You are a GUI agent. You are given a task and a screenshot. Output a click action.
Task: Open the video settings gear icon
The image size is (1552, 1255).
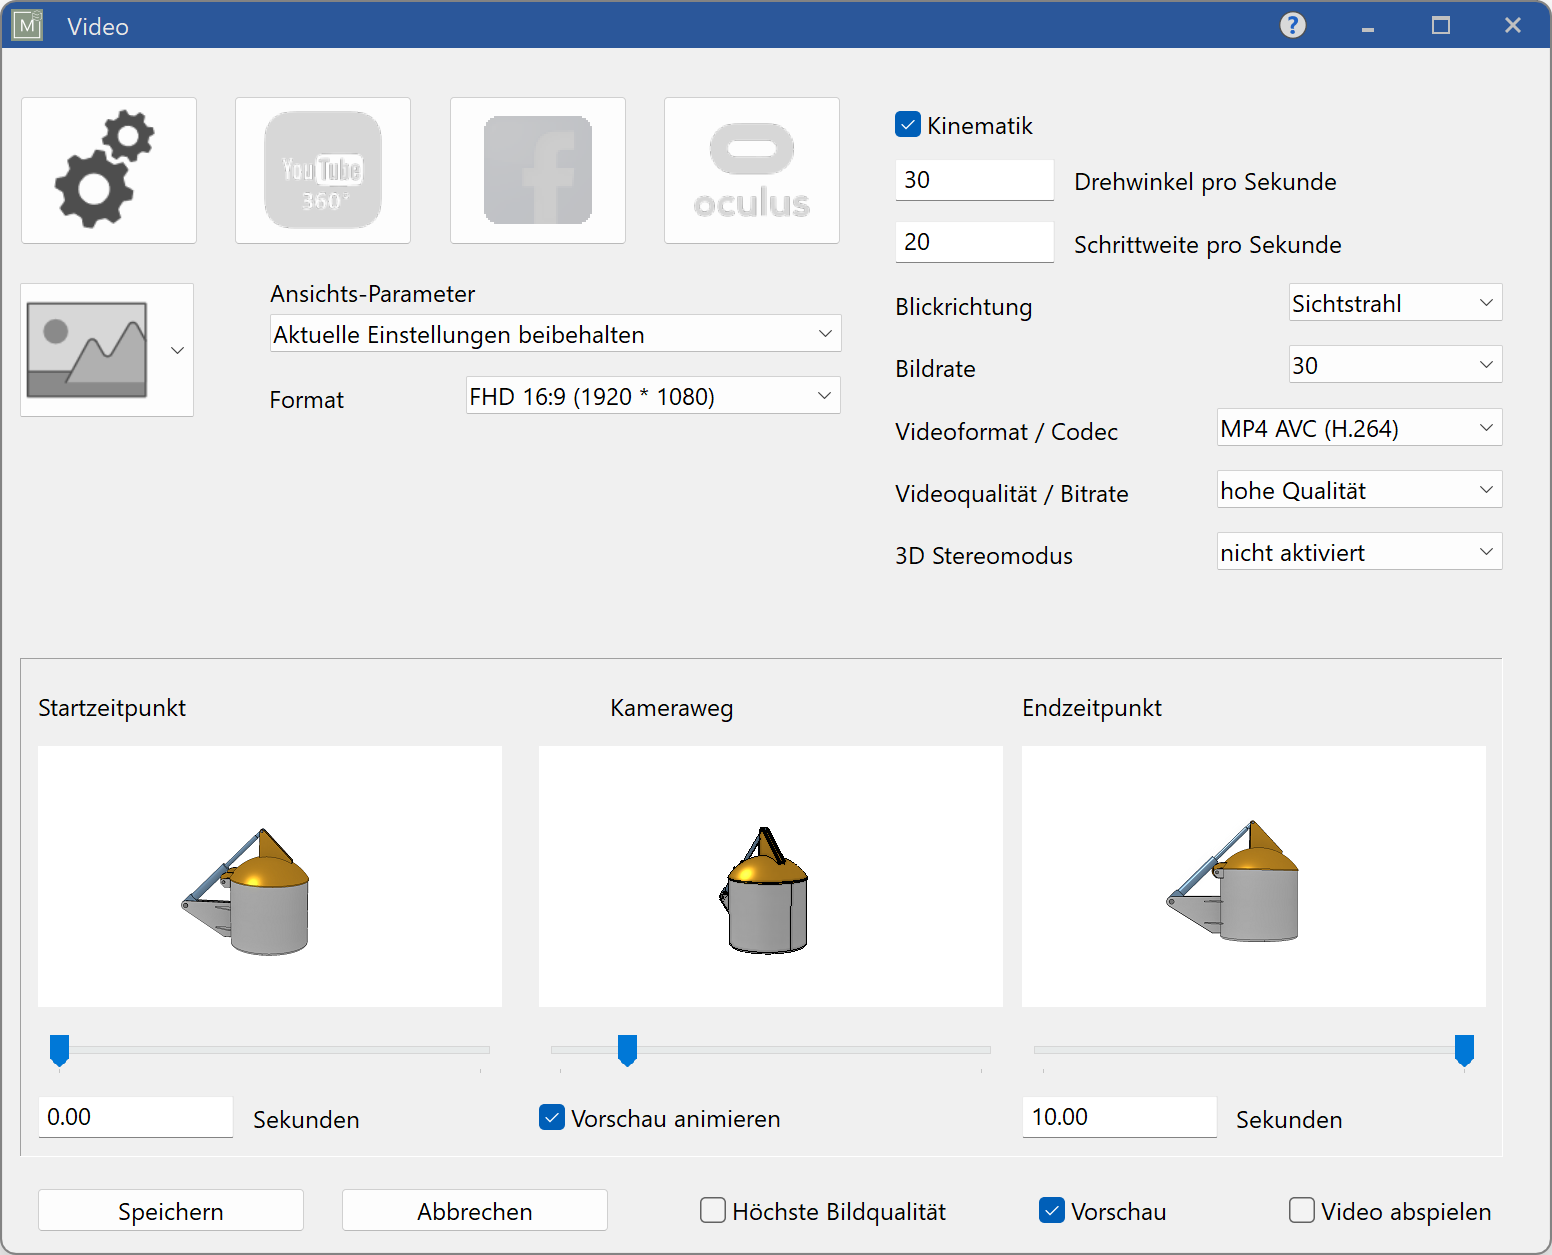click(x=108, y=170)
